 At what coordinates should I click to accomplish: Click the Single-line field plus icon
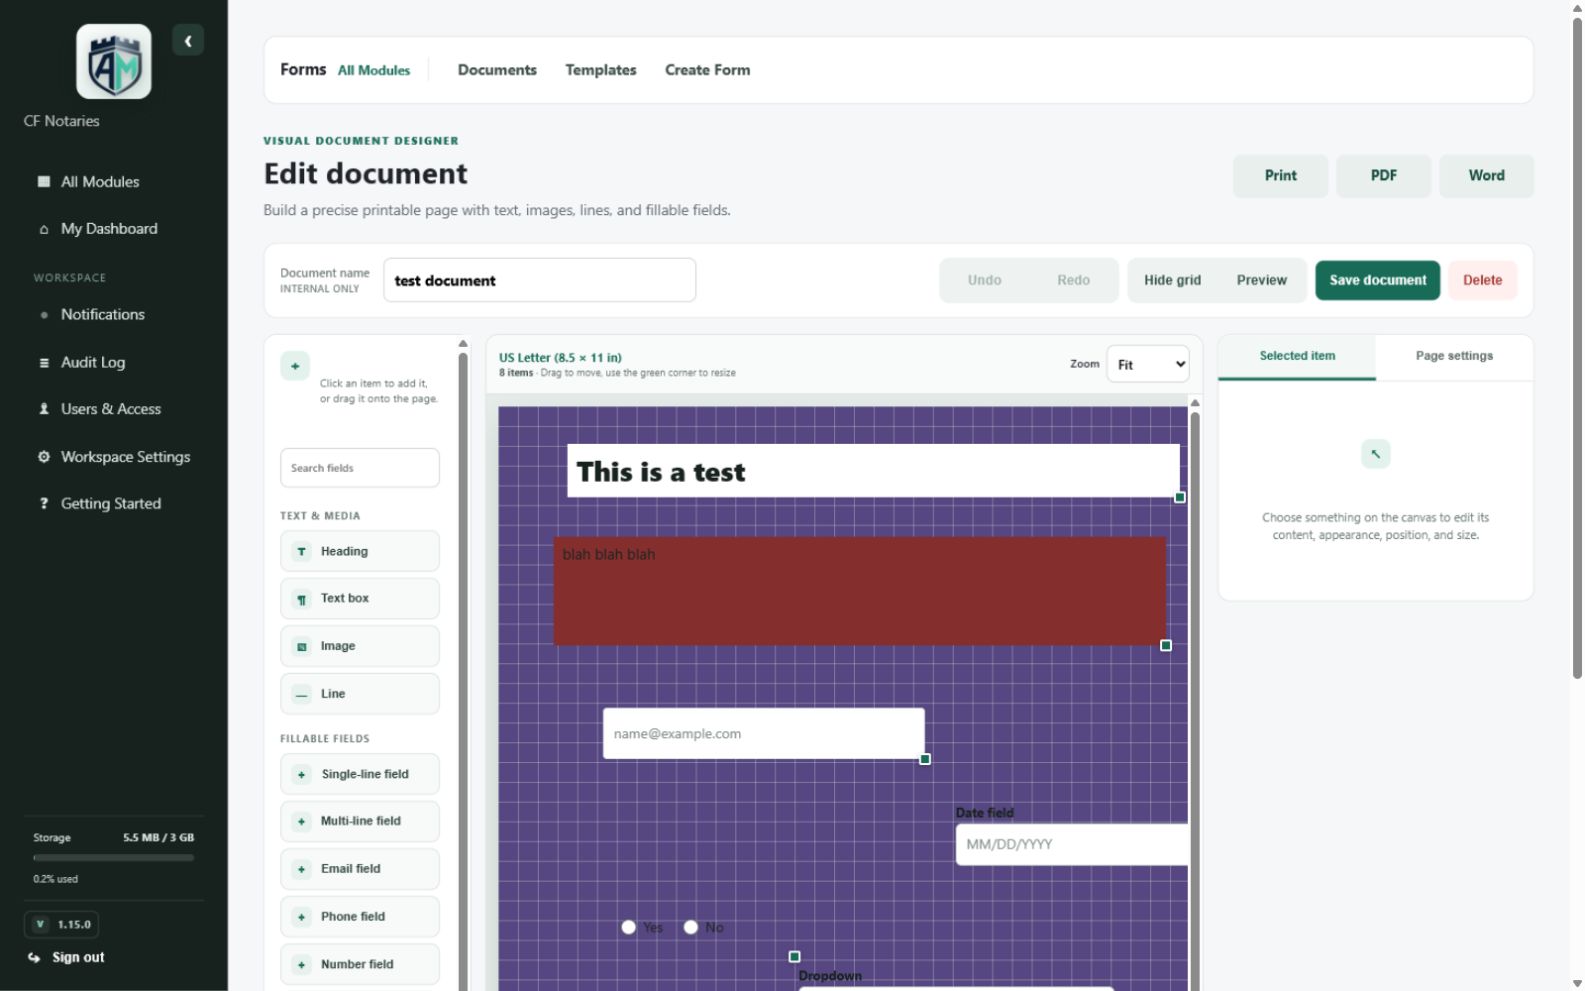point(301,775)
